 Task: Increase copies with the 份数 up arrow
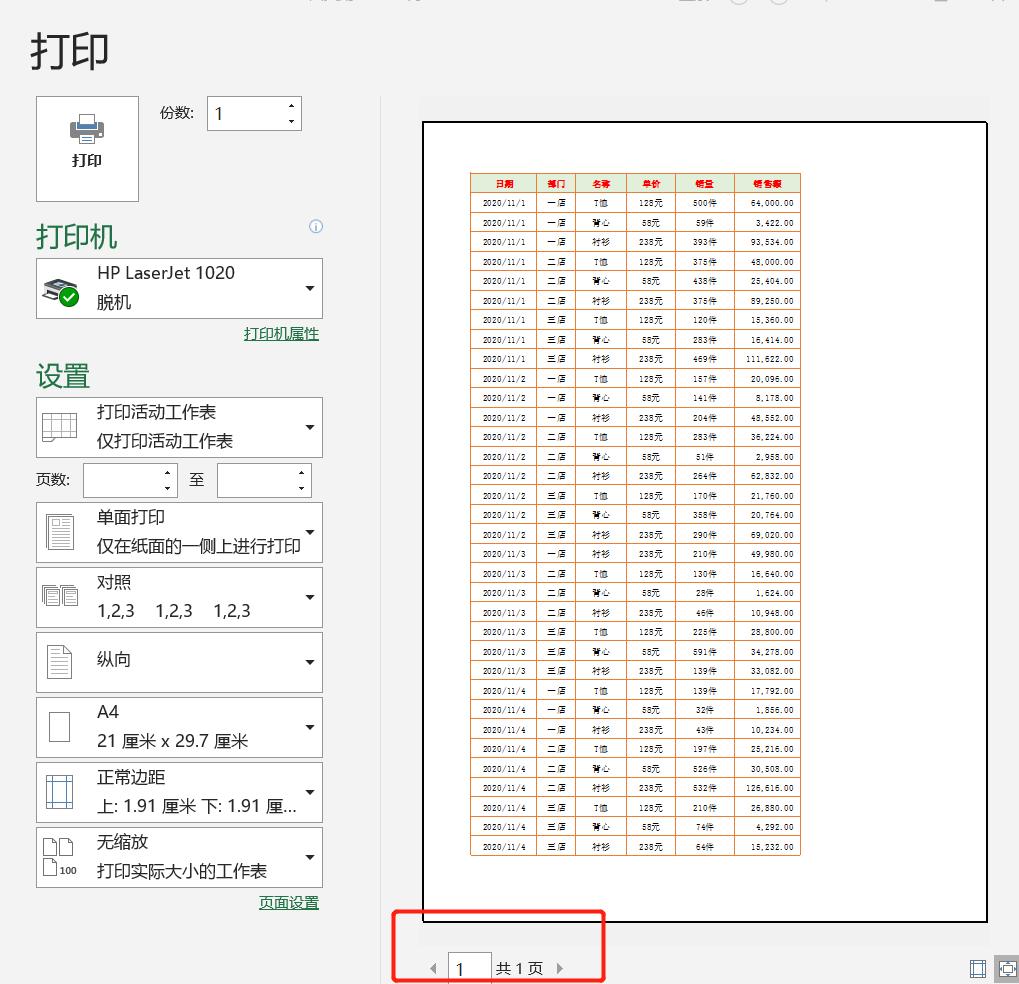pyautogui.click(x=290, y=106)
